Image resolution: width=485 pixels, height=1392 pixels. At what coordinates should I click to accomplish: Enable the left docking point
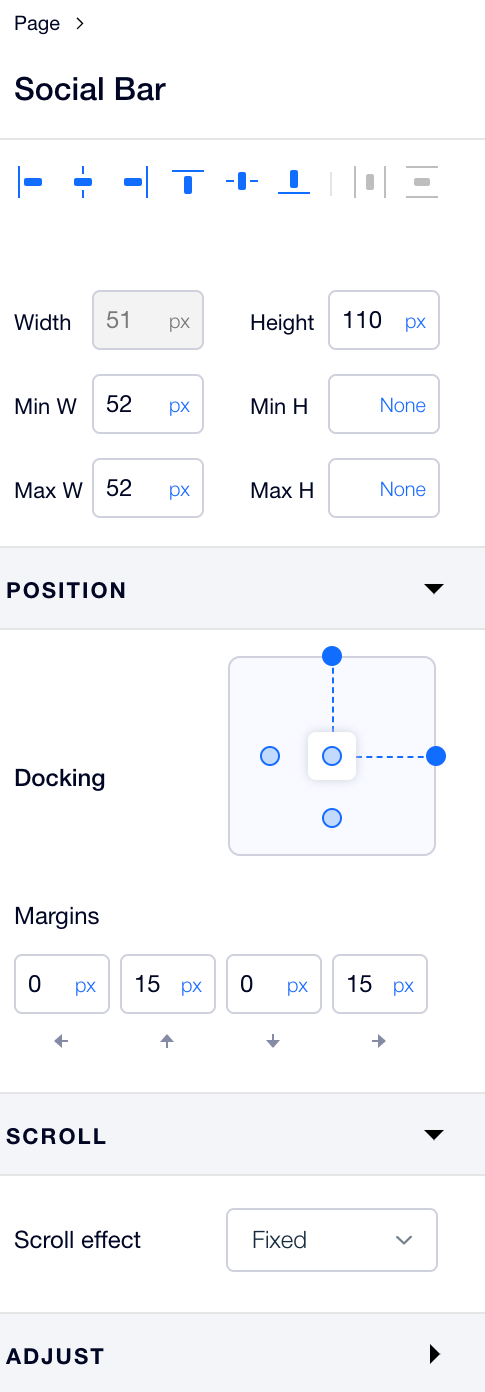point(269,756)
